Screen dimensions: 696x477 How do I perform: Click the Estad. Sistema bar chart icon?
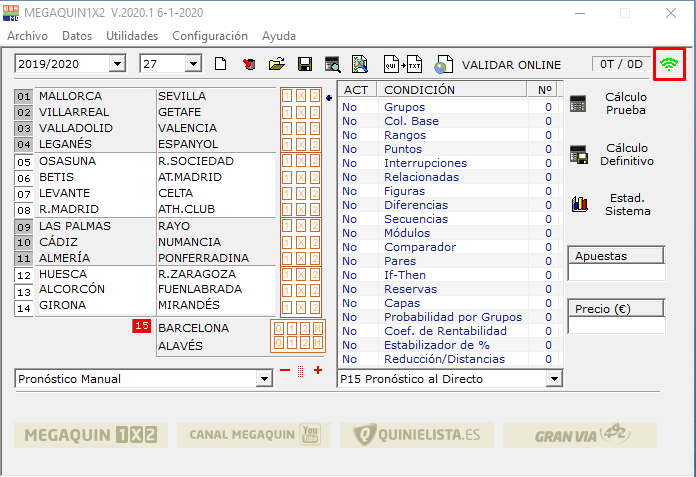pos(580,204)
